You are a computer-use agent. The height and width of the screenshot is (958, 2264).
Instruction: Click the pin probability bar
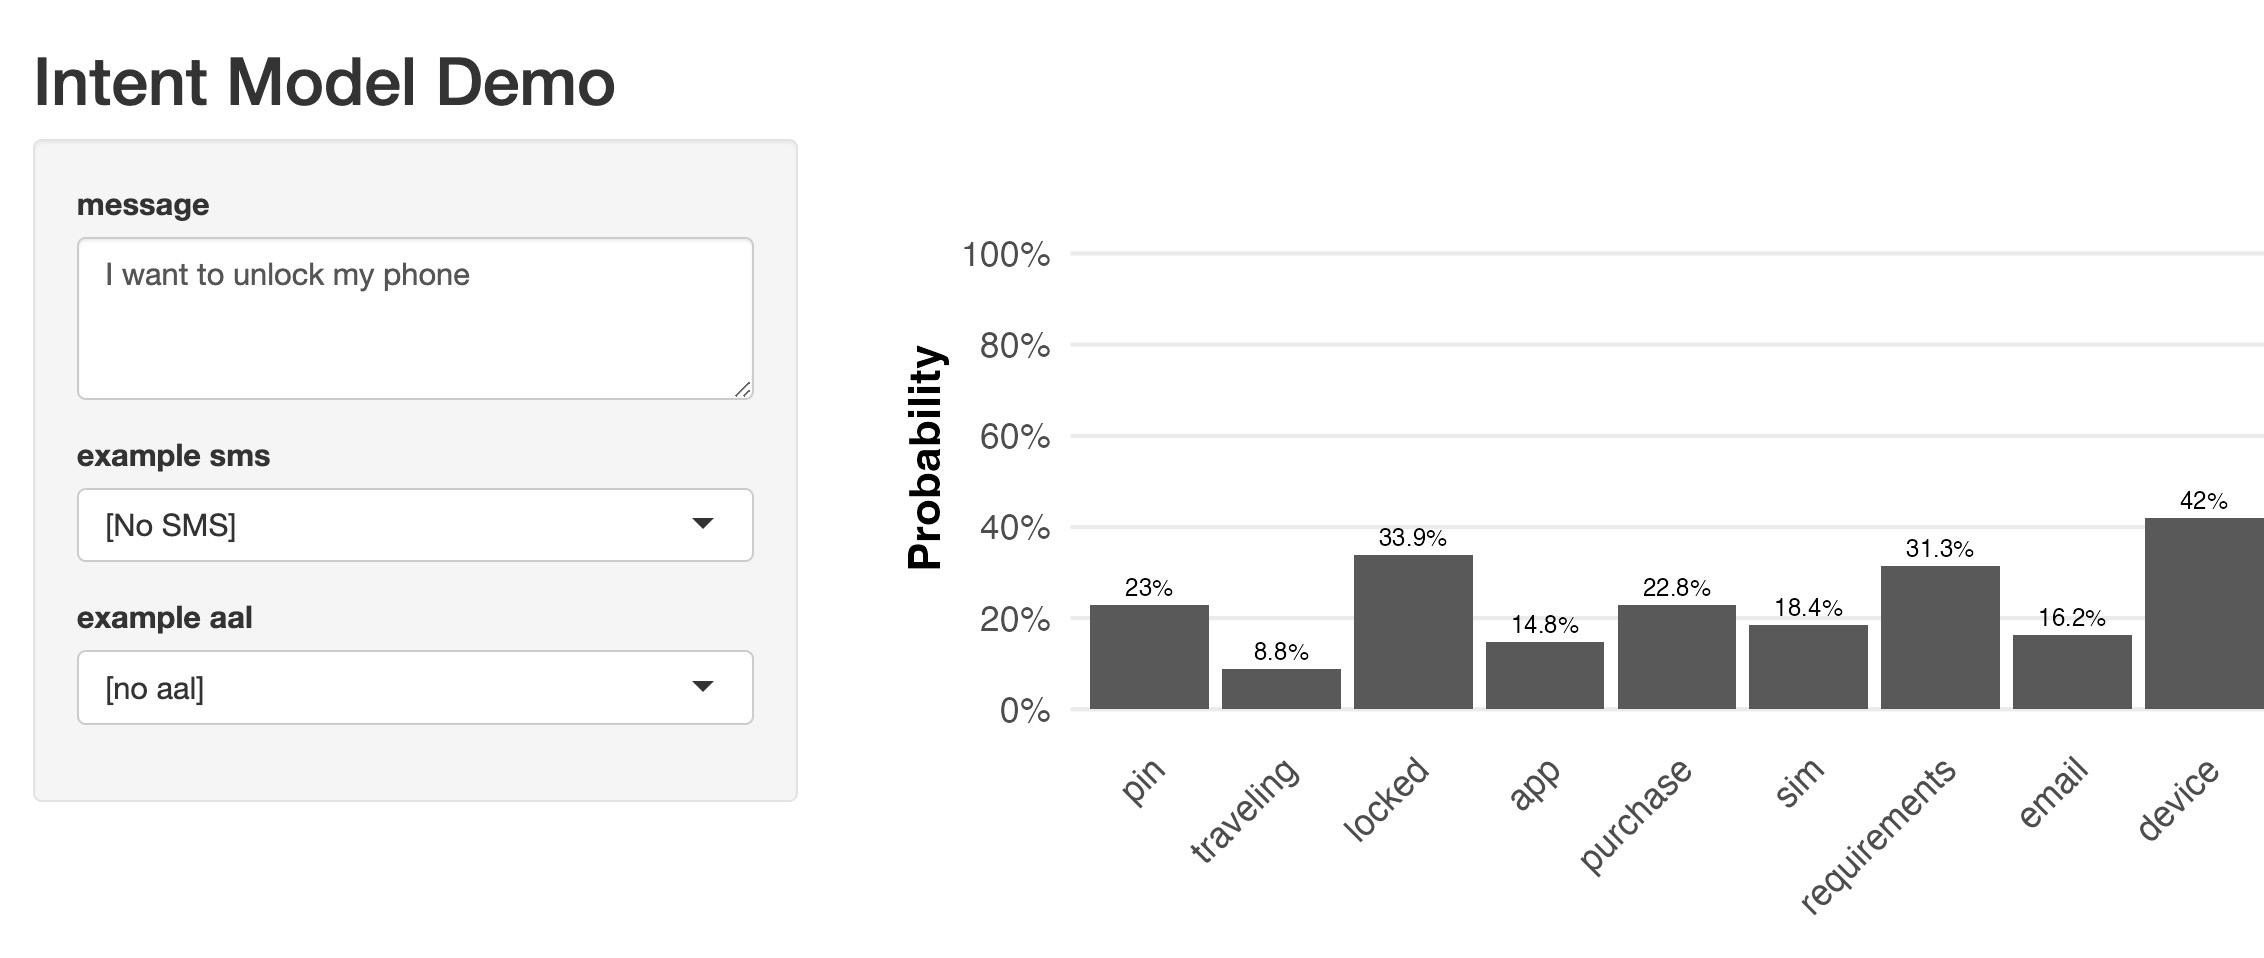tap(1149, 657)
